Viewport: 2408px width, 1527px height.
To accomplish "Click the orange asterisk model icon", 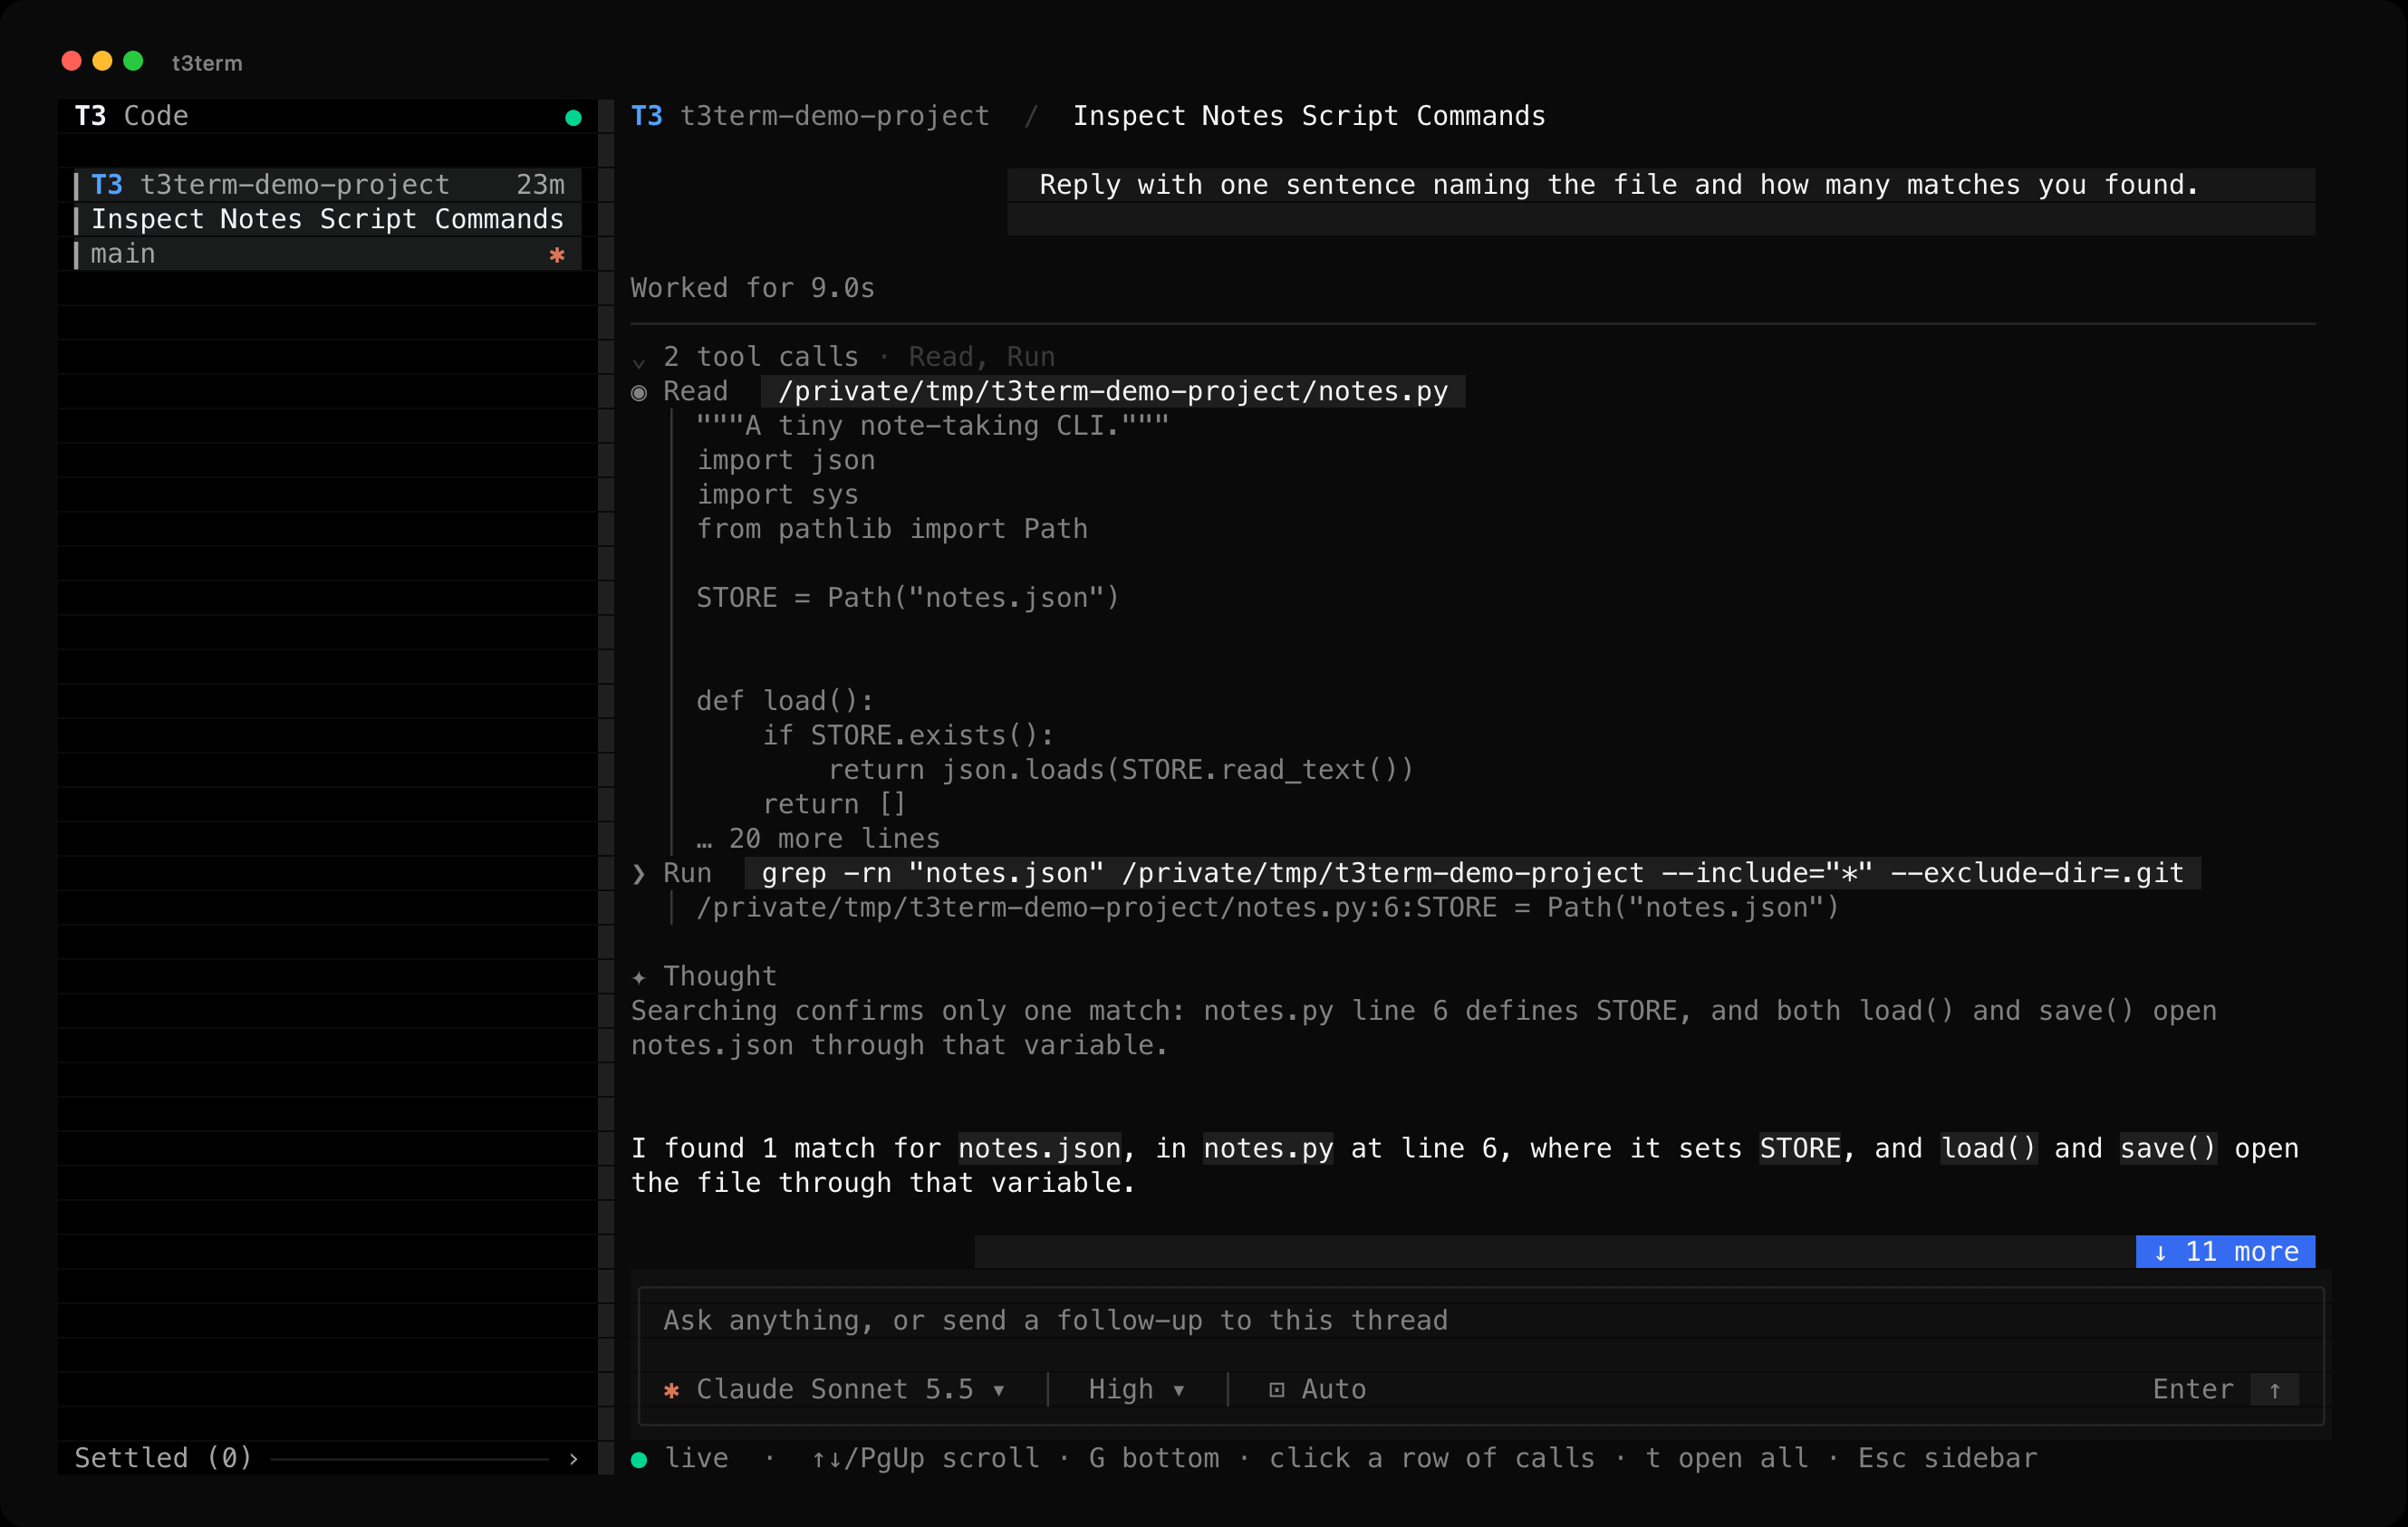I will pos(671,1390).
